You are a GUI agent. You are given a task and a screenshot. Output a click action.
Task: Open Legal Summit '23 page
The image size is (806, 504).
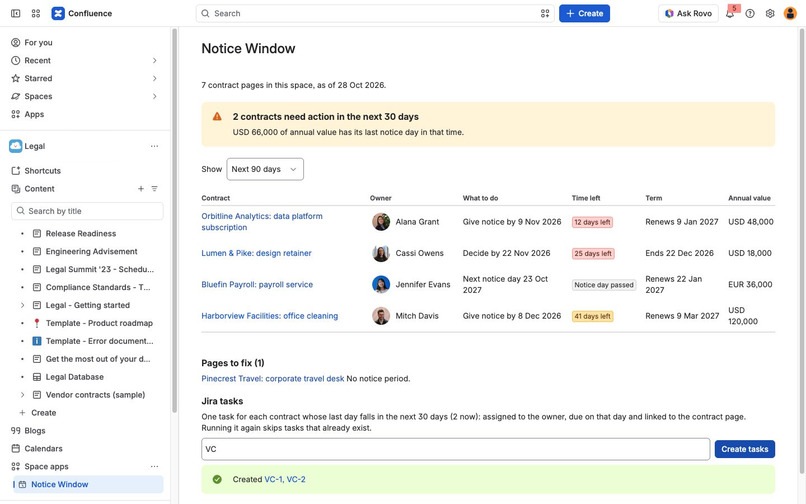[100, 269]
